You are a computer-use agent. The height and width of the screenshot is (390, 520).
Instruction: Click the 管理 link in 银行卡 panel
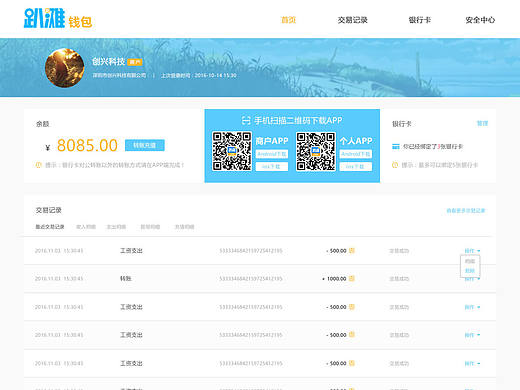(482, 123)
